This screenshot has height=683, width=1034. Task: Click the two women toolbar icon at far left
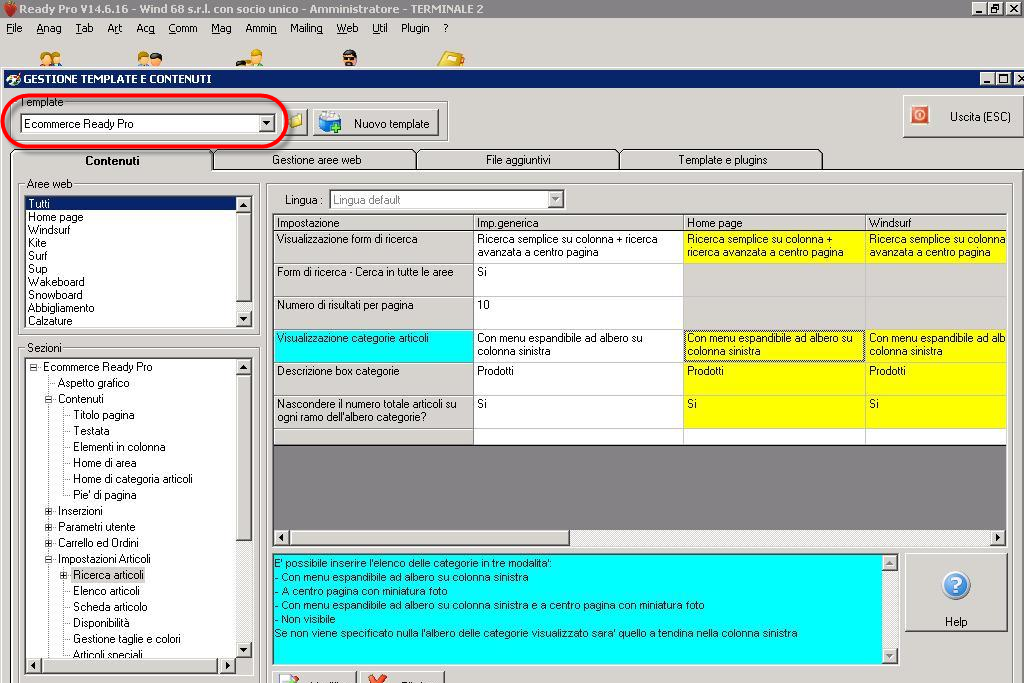50,60
